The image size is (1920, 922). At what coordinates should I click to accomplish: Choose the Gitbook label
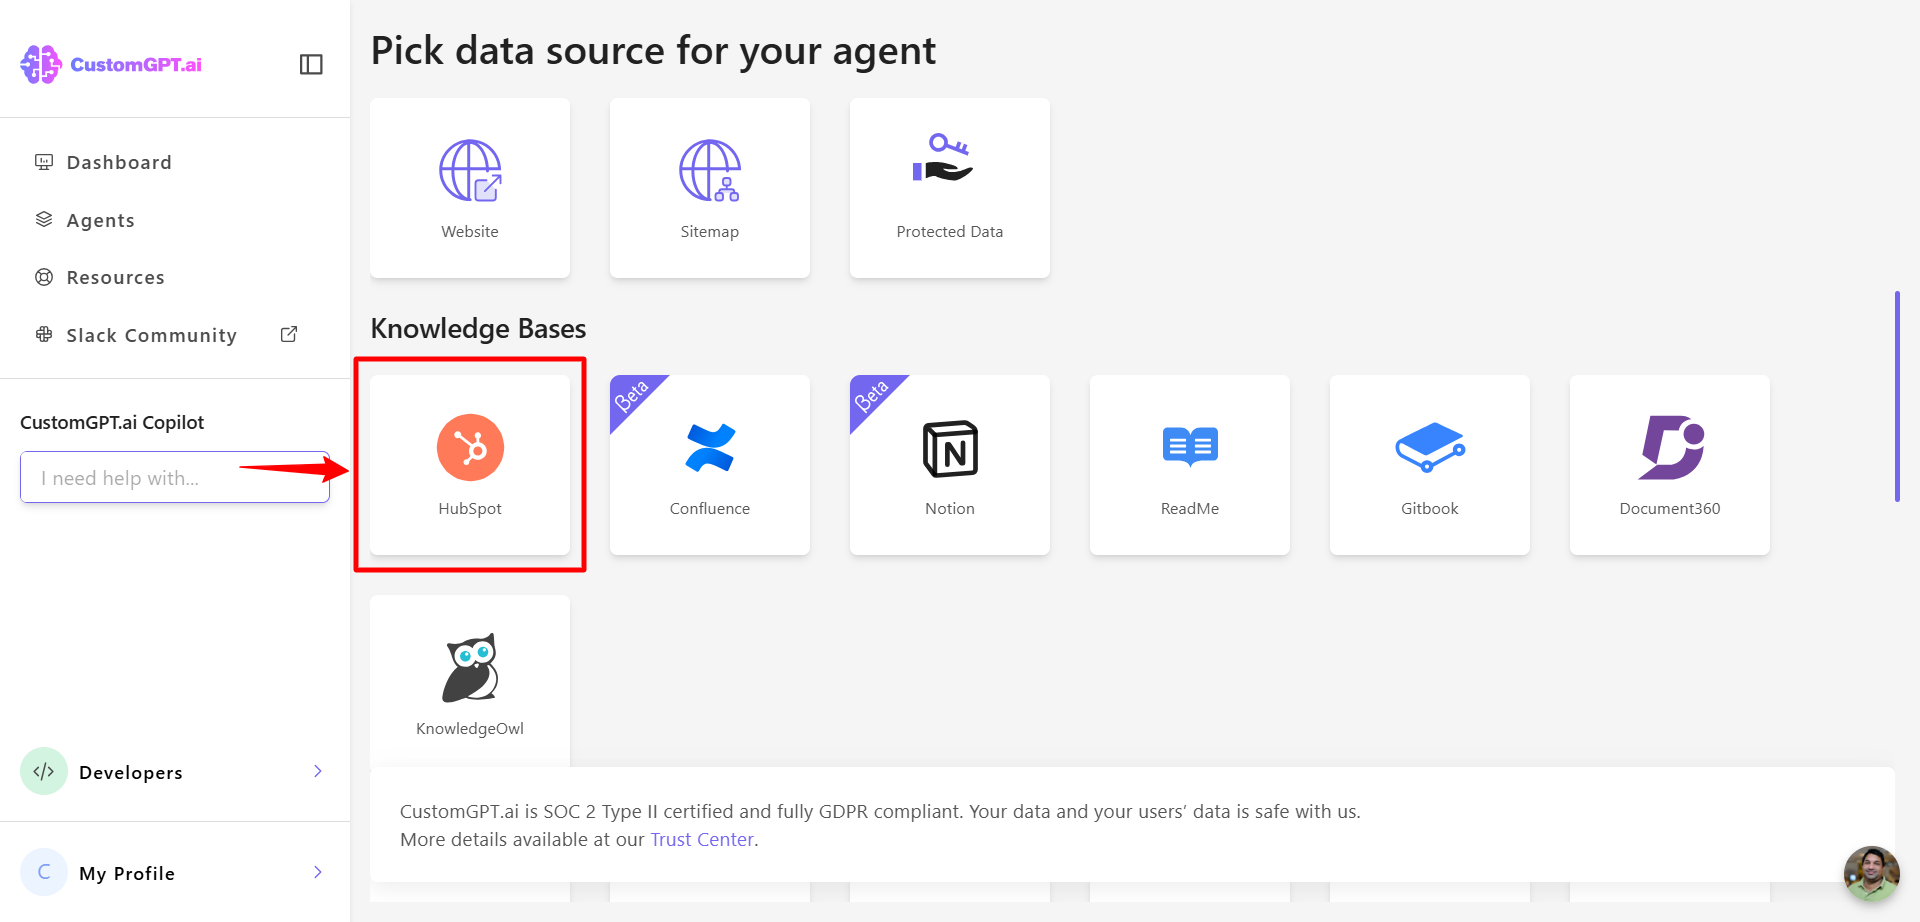[x=1430, y=509]
